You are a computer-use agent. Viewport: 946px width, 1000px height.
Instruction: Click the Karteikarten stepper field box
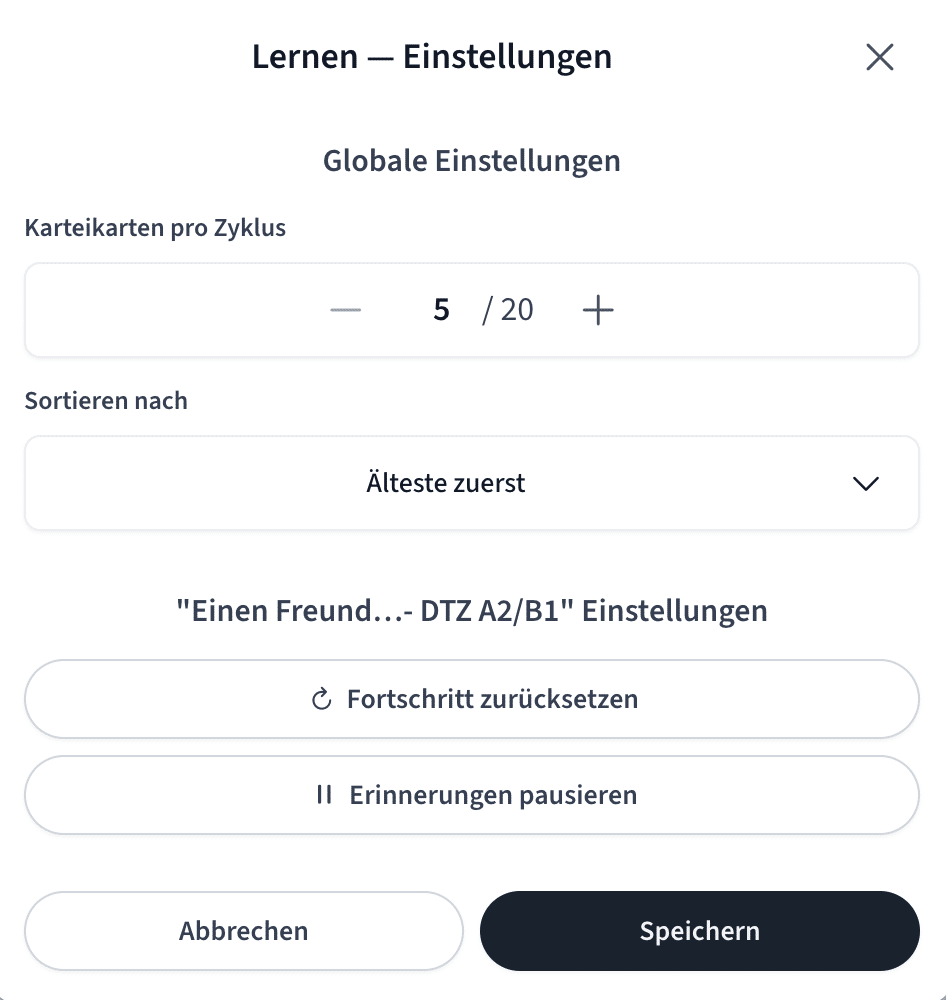tap(760, 310)
